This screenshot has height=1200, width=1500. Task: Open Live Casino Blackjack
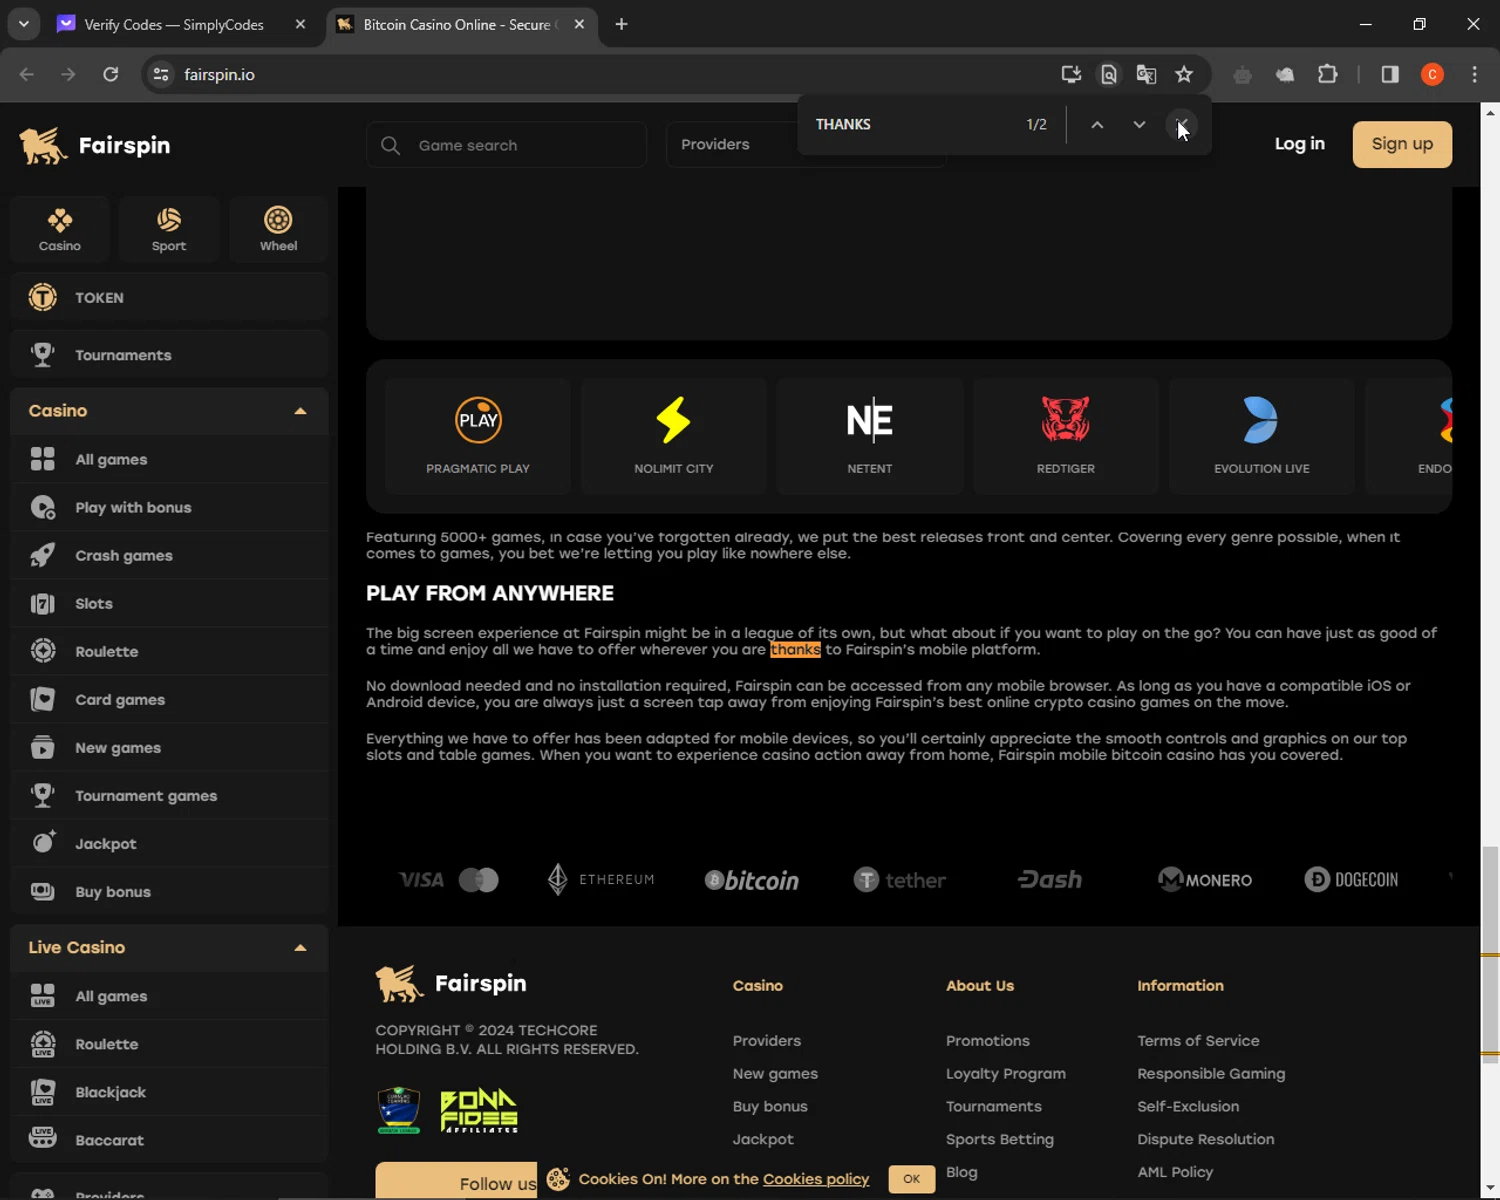[169, 1092]
